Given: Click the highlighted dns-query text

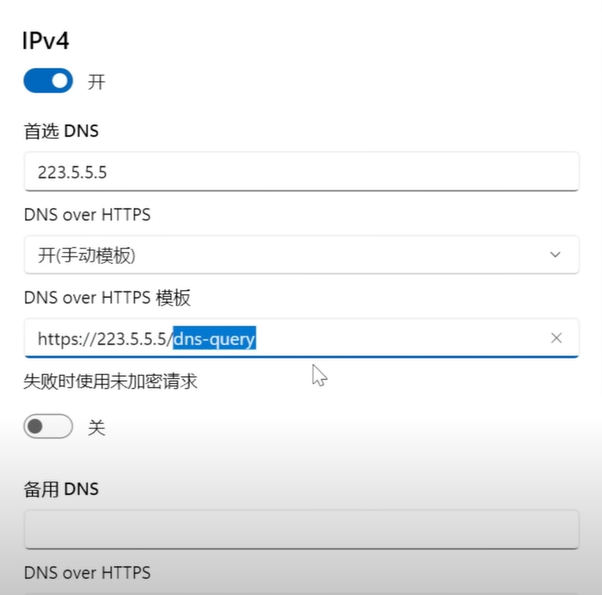Looking at the screenshot, I should click(214, 339).
